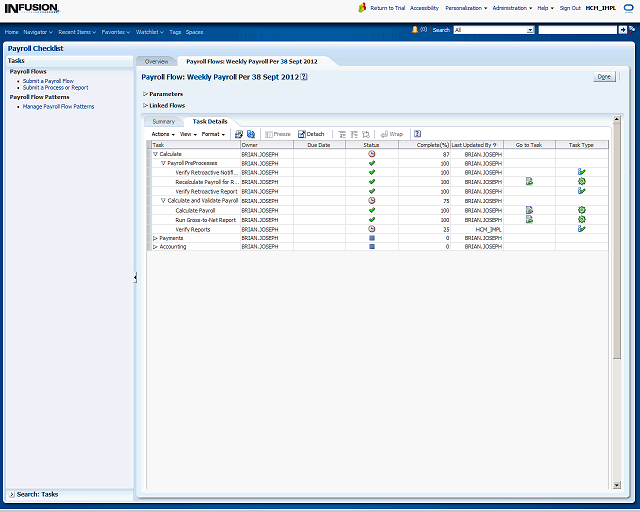Expand the Payments task node
640x512 pixels.
[x=155, y=238]
